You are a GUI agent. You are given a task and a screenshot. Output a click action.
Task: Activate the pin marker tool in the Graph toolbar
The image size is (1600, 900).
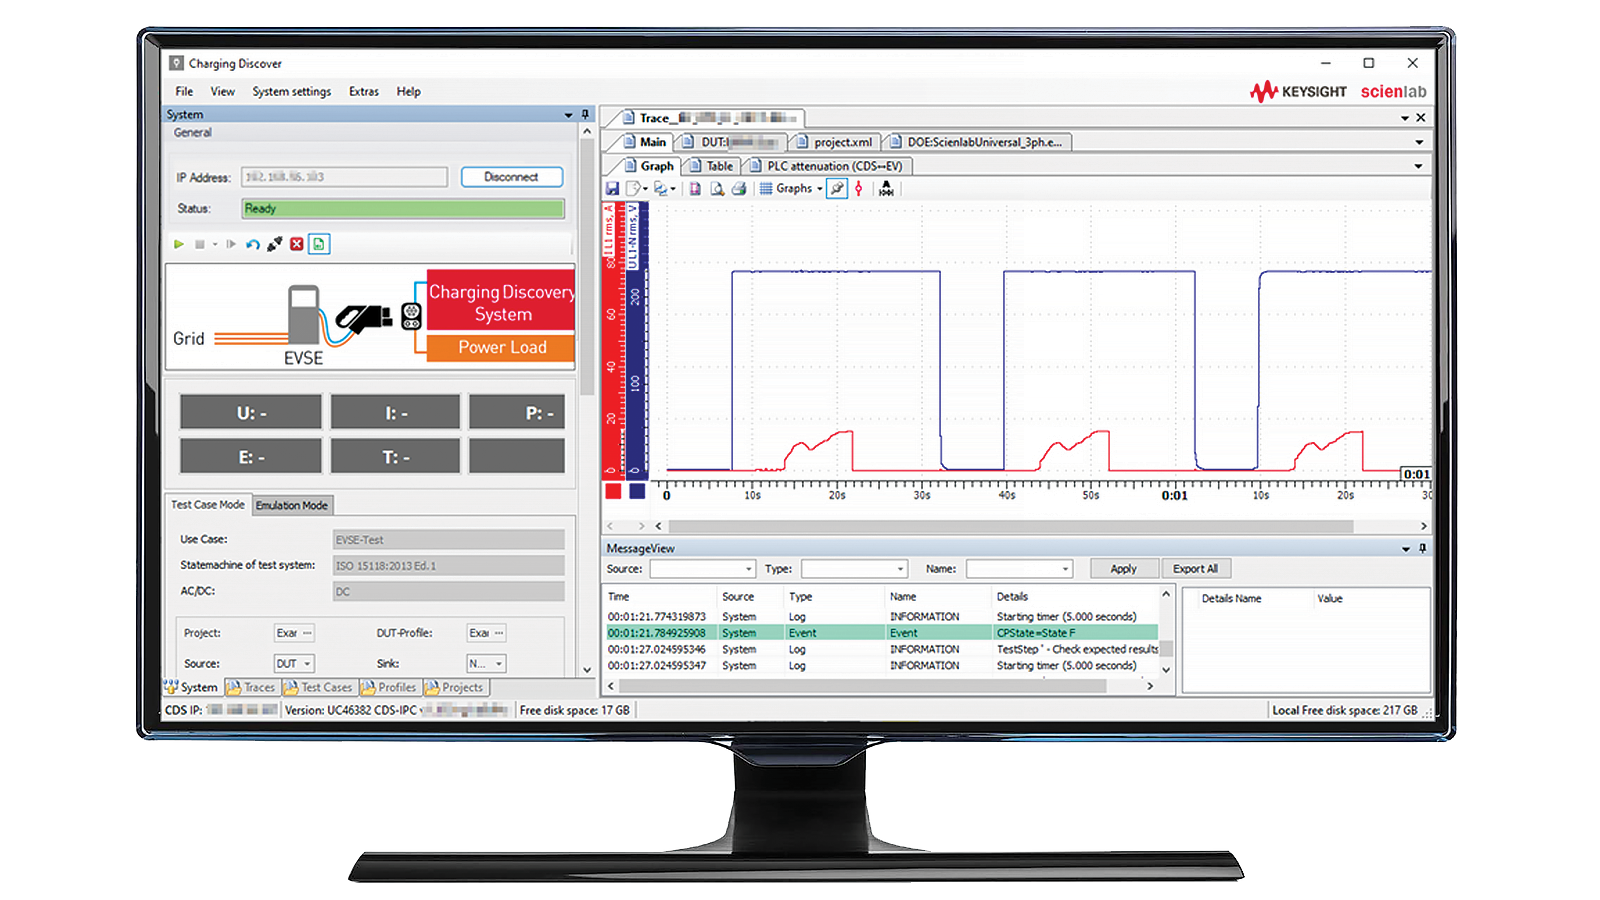(838, 189)
